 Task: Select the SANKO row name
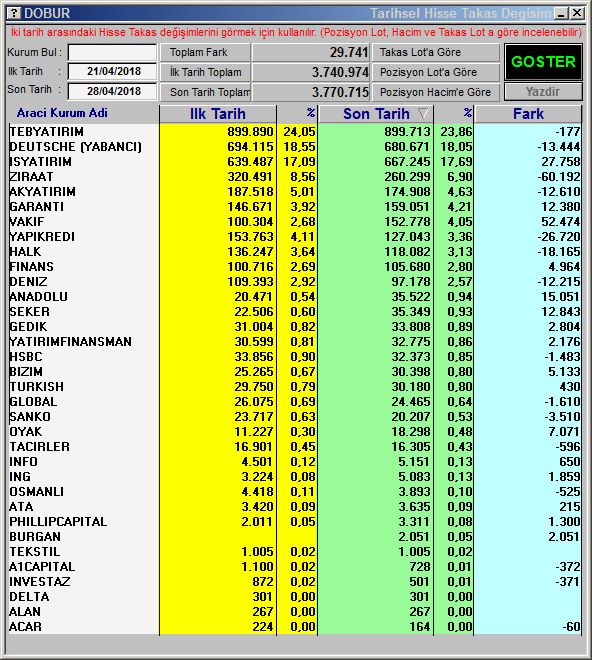[x=30, y=417]
